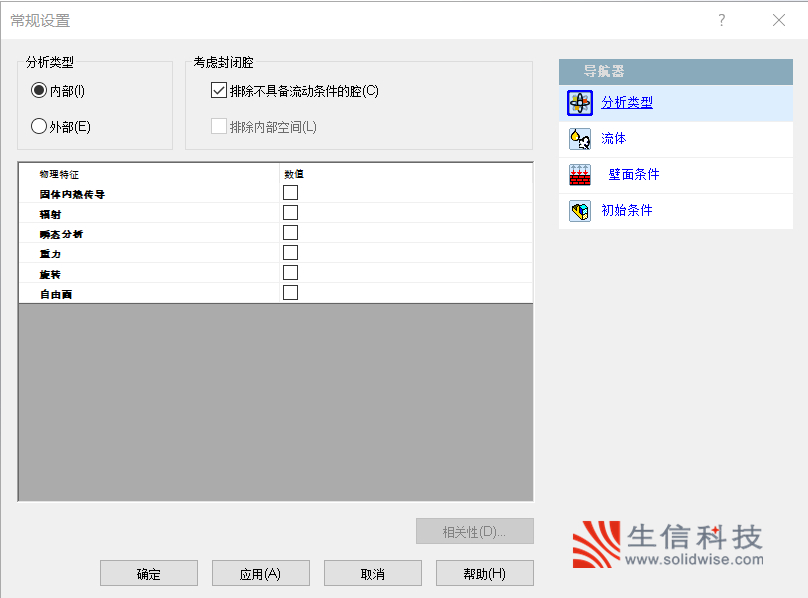Click the 初始条件 cube icon
Screen dimensions: 808x598
pos(579,211)
